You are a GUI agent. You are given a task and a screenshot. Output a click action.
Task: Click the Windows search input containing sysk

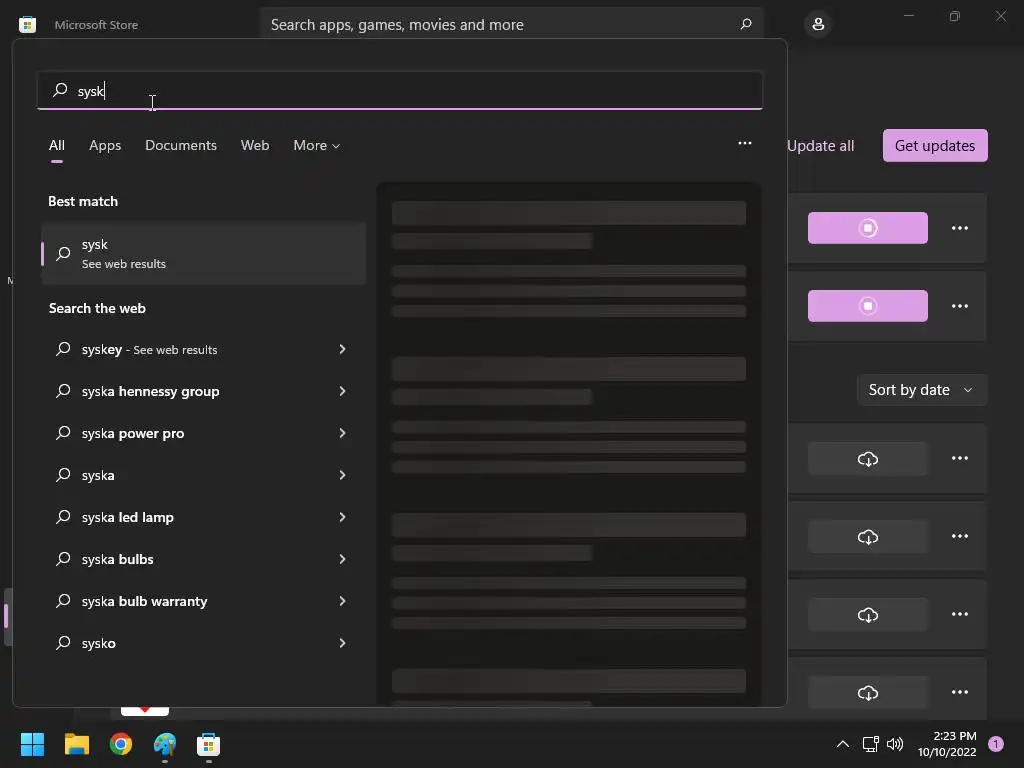(400, 90)
